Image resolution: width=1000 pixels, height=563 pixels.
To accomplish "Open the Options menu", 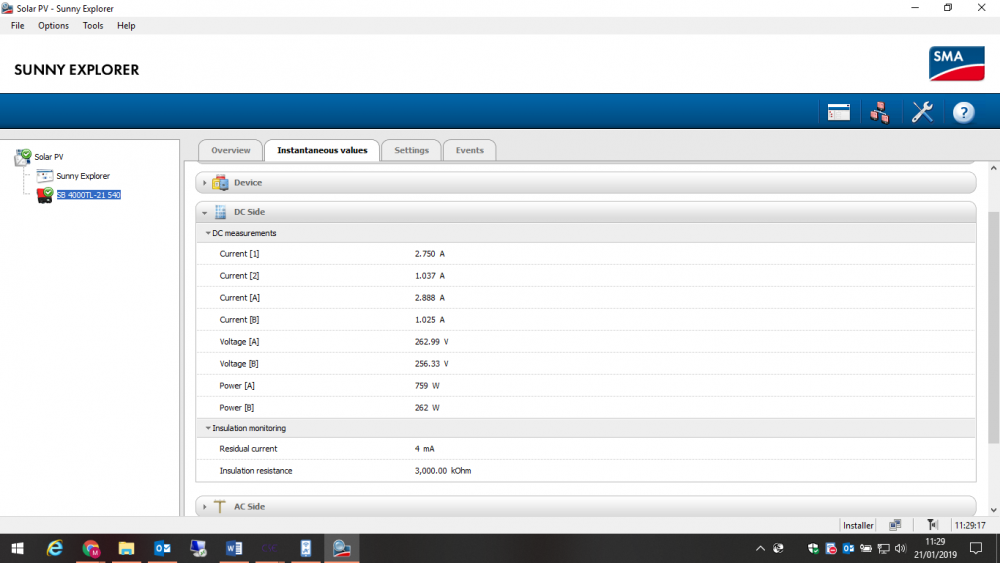I will tap(53, 26).
